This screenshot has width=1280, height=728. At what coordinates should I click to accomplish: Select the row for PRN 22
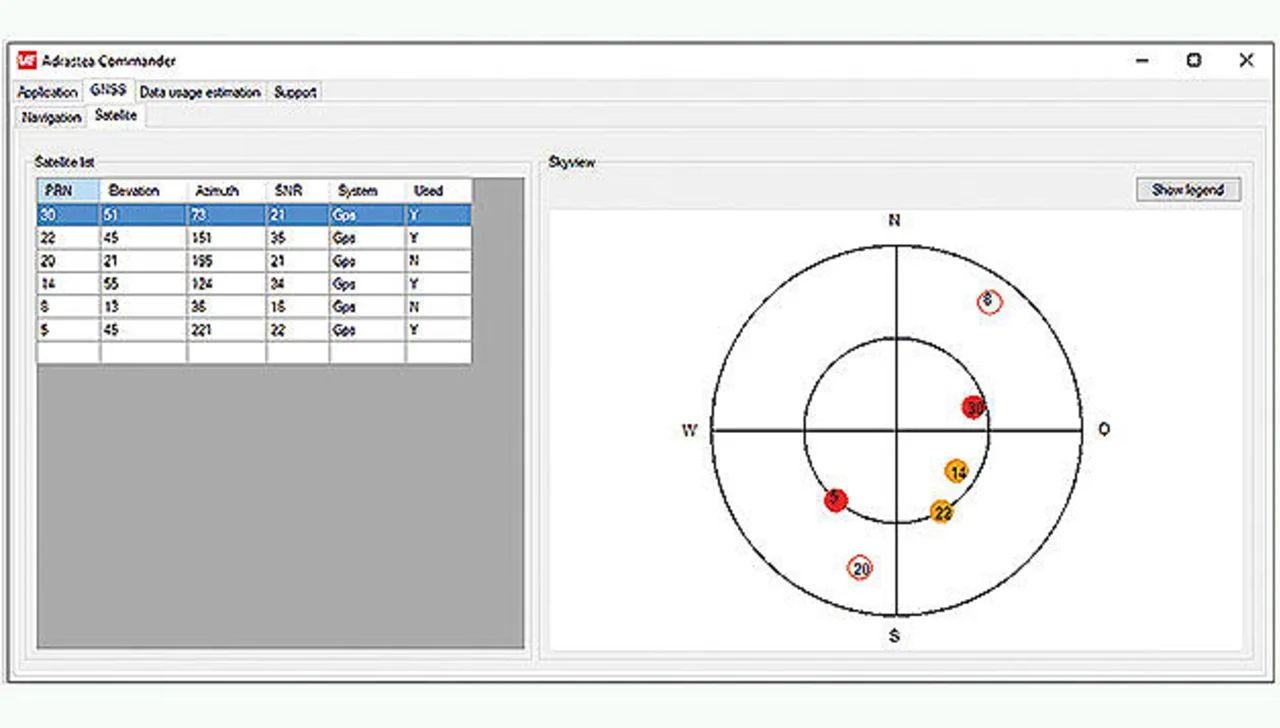click(254, 238)
